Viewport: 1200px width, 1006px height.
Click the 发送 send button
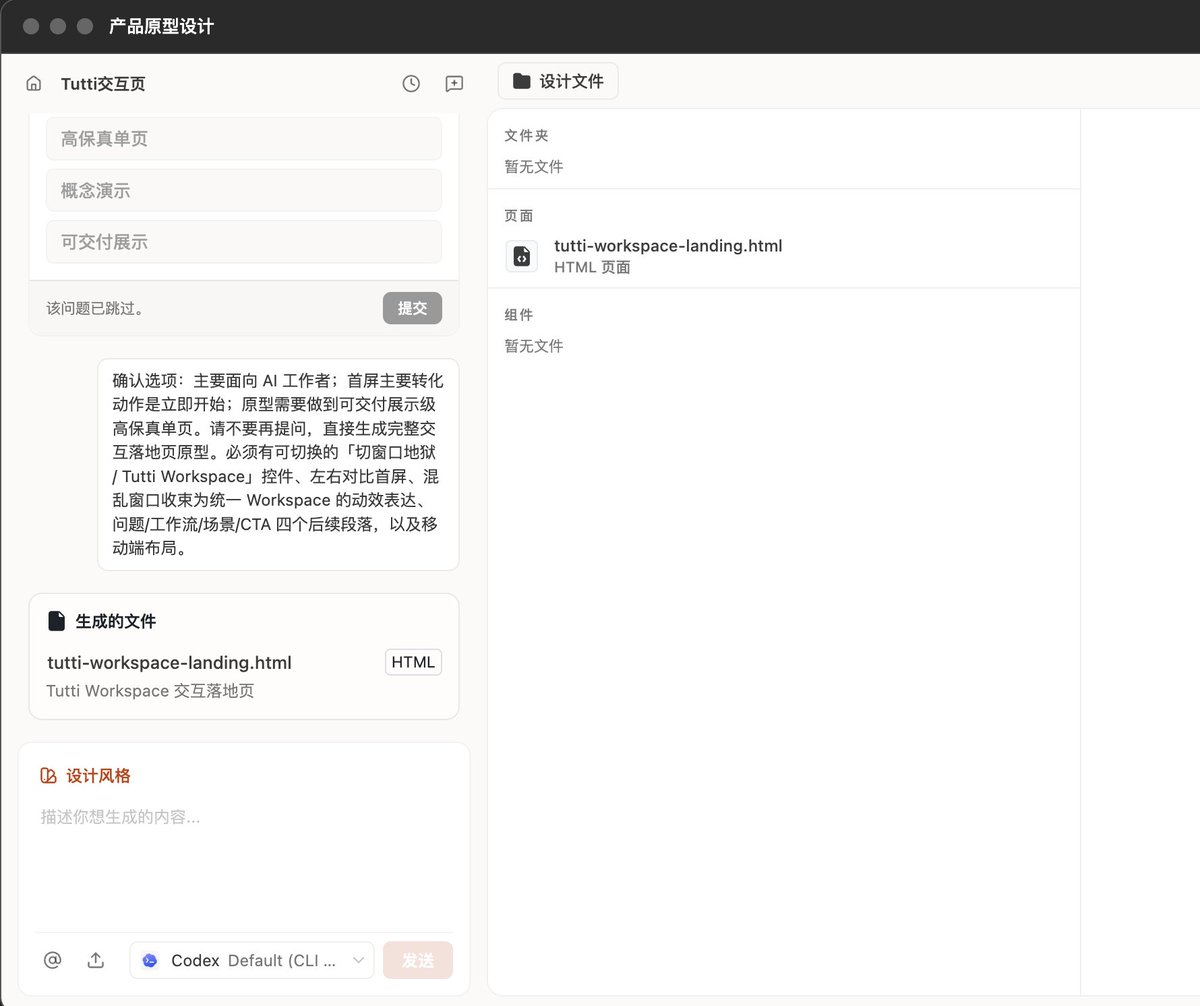coord(418,960)
